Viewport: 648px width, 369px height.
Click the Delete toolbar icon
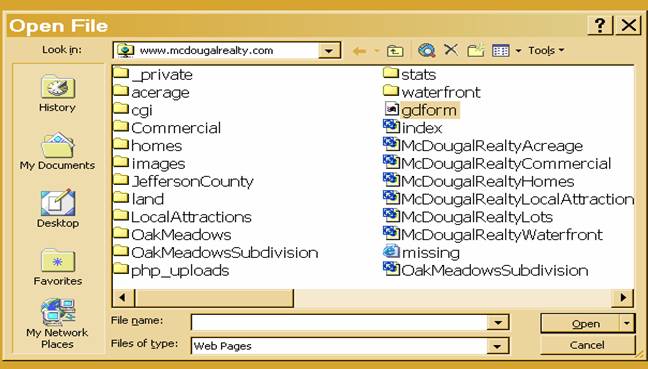coord(451,50)
